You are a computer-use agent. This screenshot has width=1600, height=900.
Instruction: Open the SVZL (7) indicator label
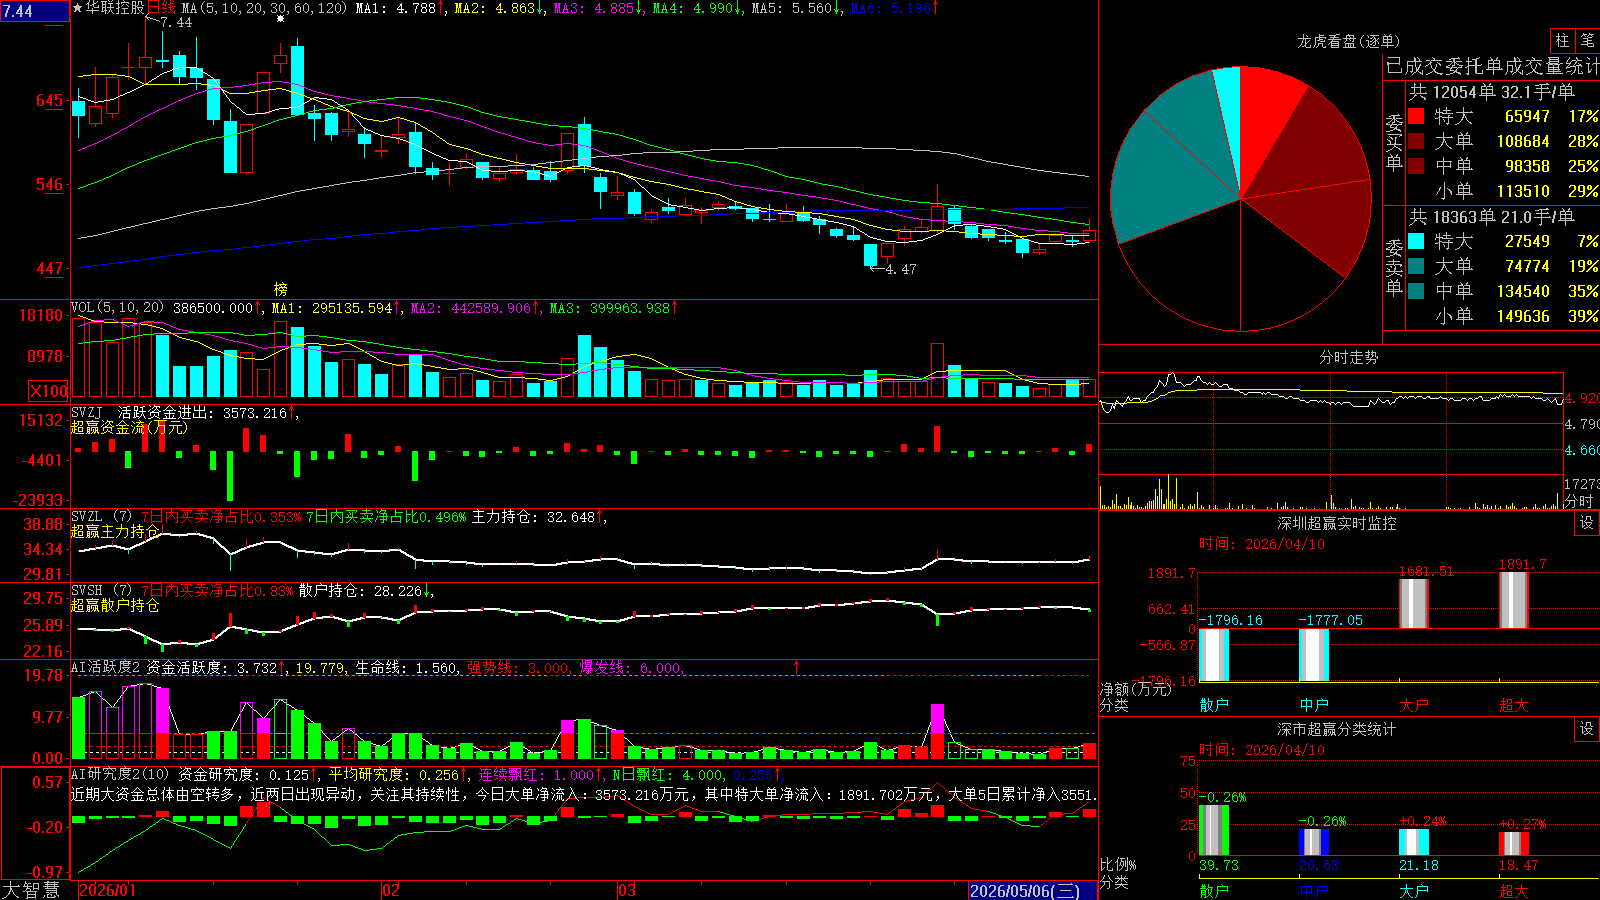point(101,517)
